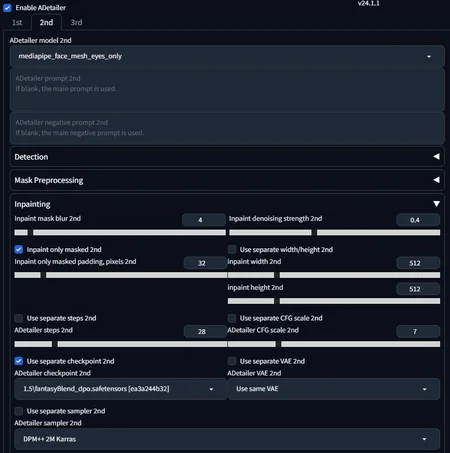Image resolution: width=450 pixels, height=453 pixels.
Task: Open ADetailer sampler 2nd dropdown arrow
Action: pos(424,439)
